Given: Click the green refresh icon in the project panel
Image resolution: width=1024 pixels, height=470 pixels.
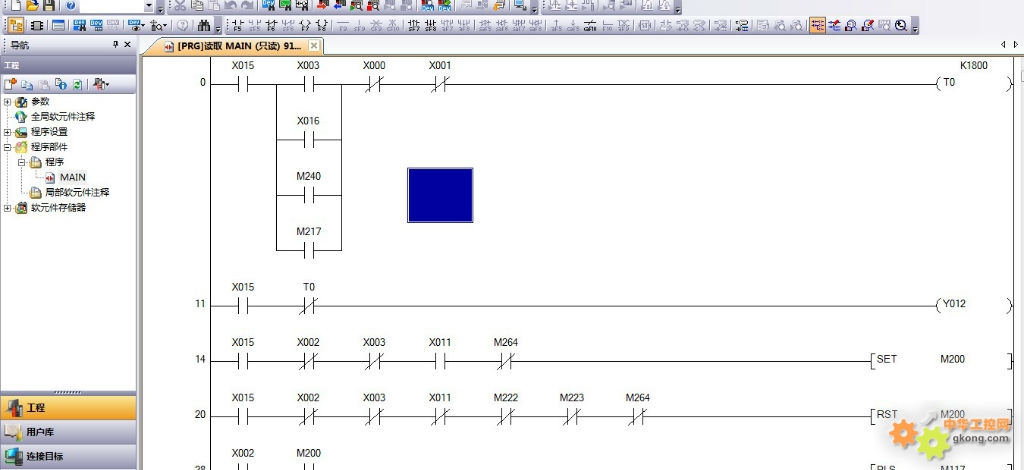Looking at the screenshot, I should (x=77, y=84).
